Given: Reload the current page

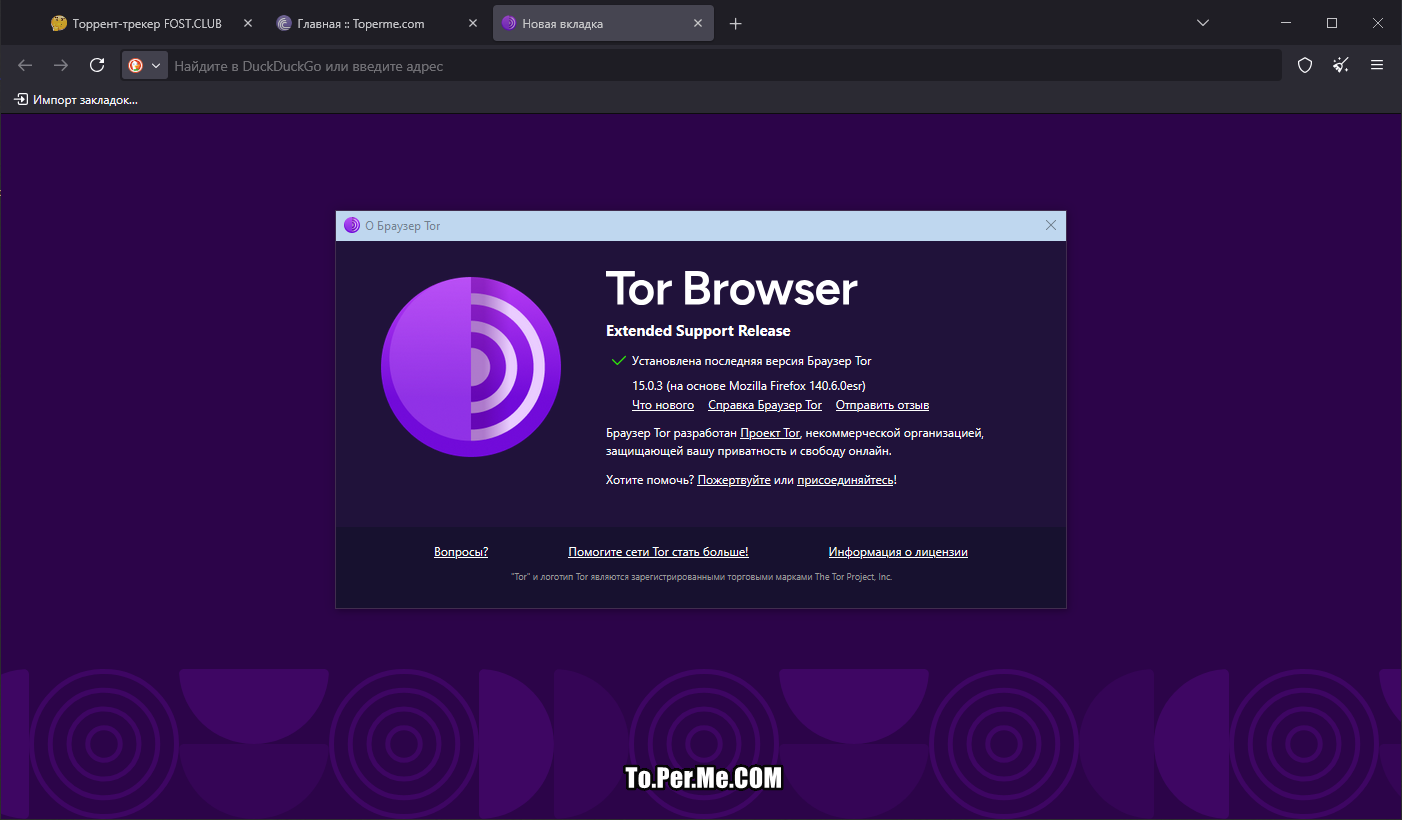Looking at the screenshot, I should [97, 65].
